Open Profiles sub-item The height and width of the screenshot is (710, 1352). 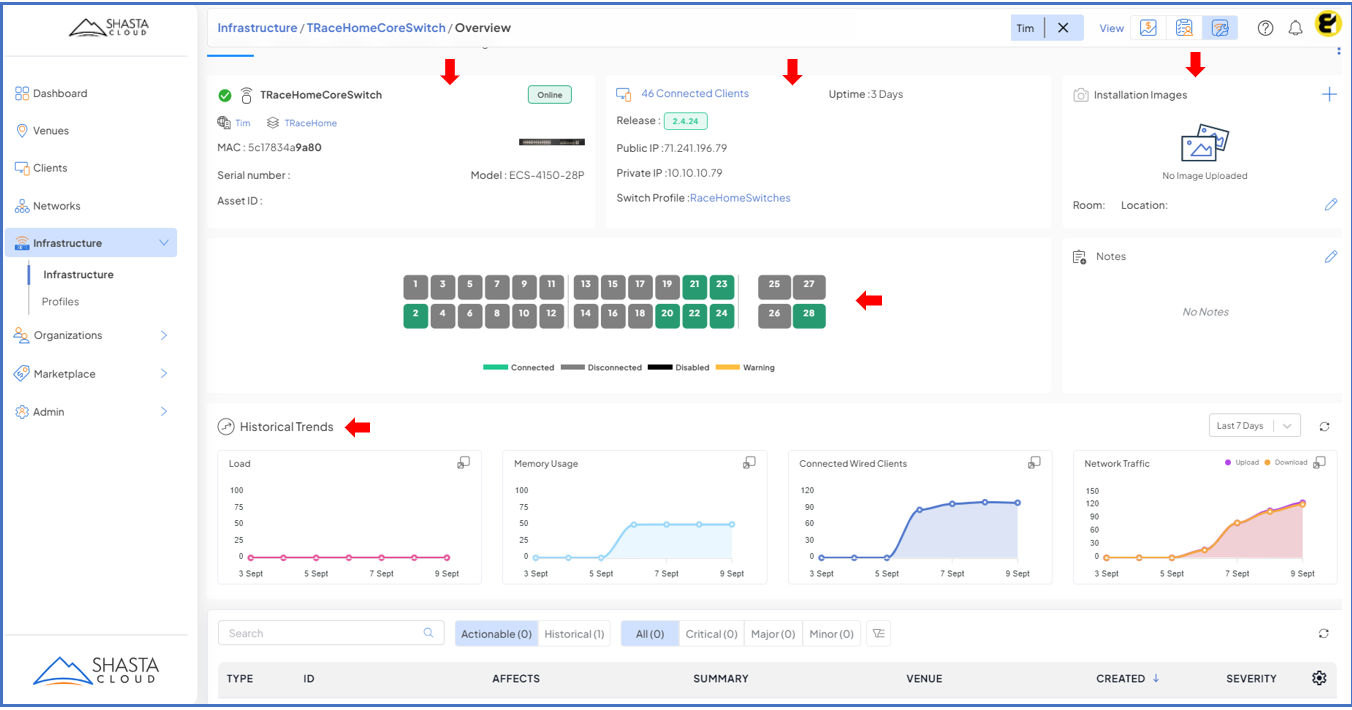[60, 301]
